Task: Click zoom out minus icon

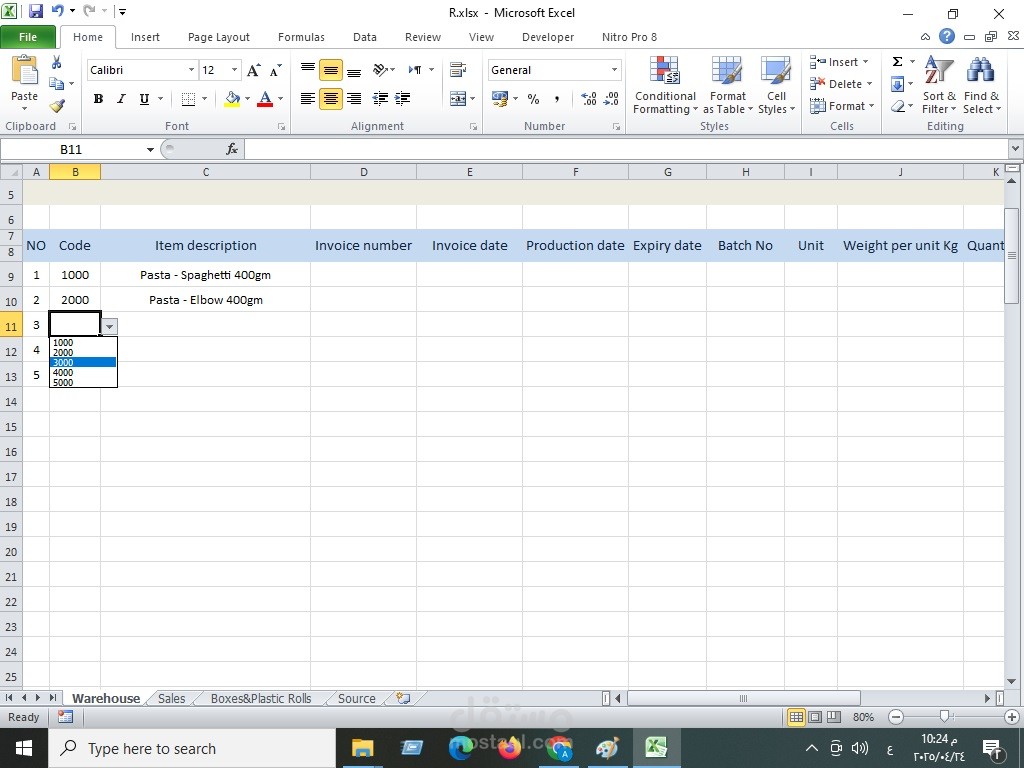Action: pyautogui.click(x=896, y=717)
